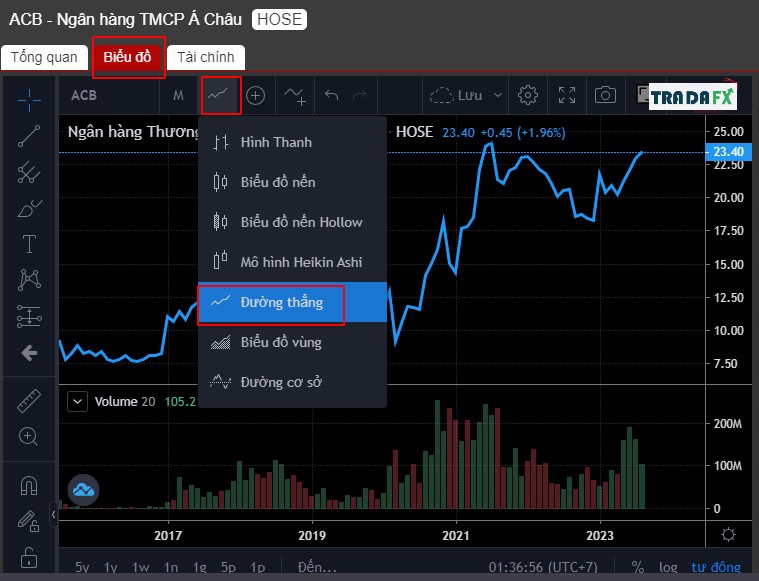This screenshot has height=581, width=759.
Task: Click the blue cloud logo badge
Action: [x=84, y=490]
